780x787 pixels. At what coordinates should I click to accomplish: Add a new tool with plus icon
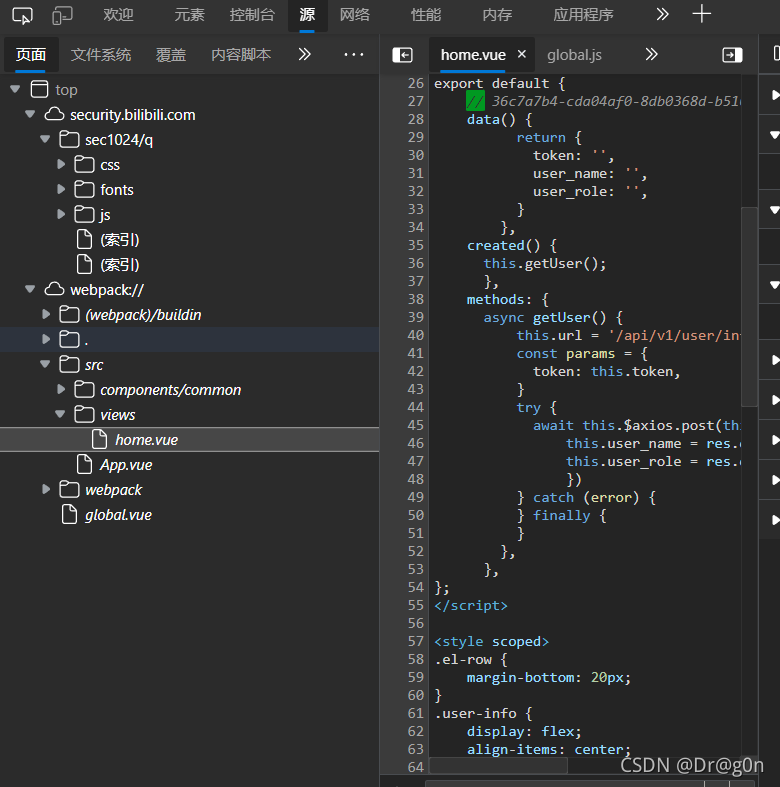pos(701,14)
